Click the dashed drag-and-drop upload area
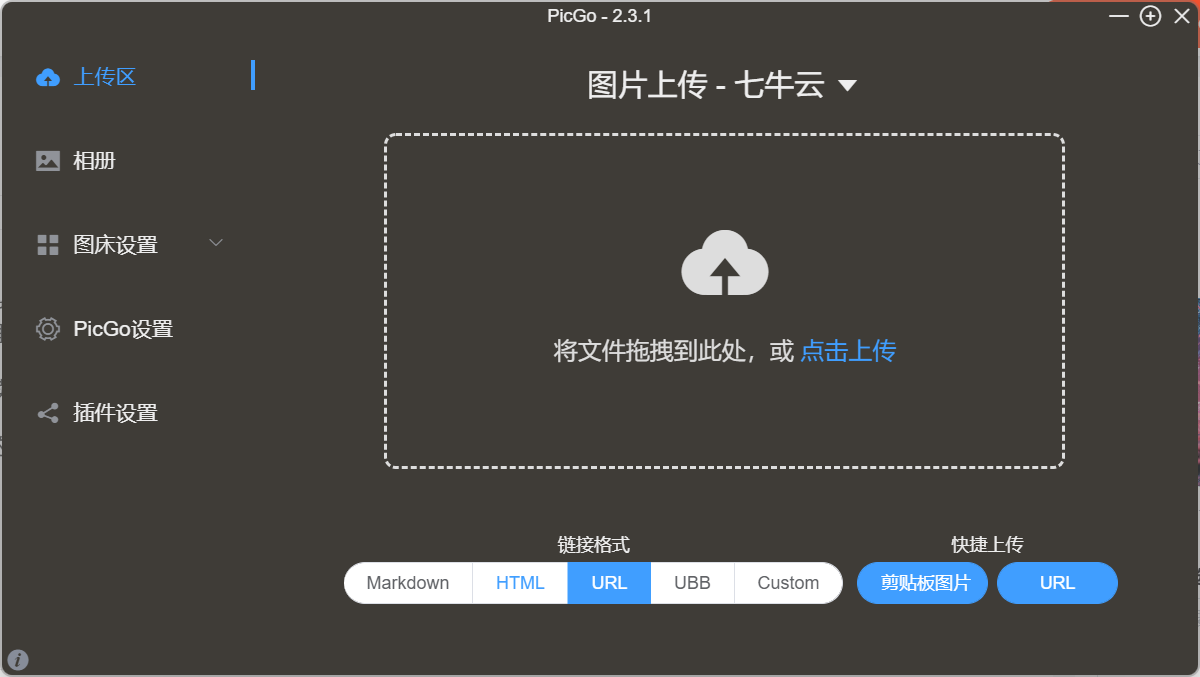The image size is (1200, 677). (724, 301)
